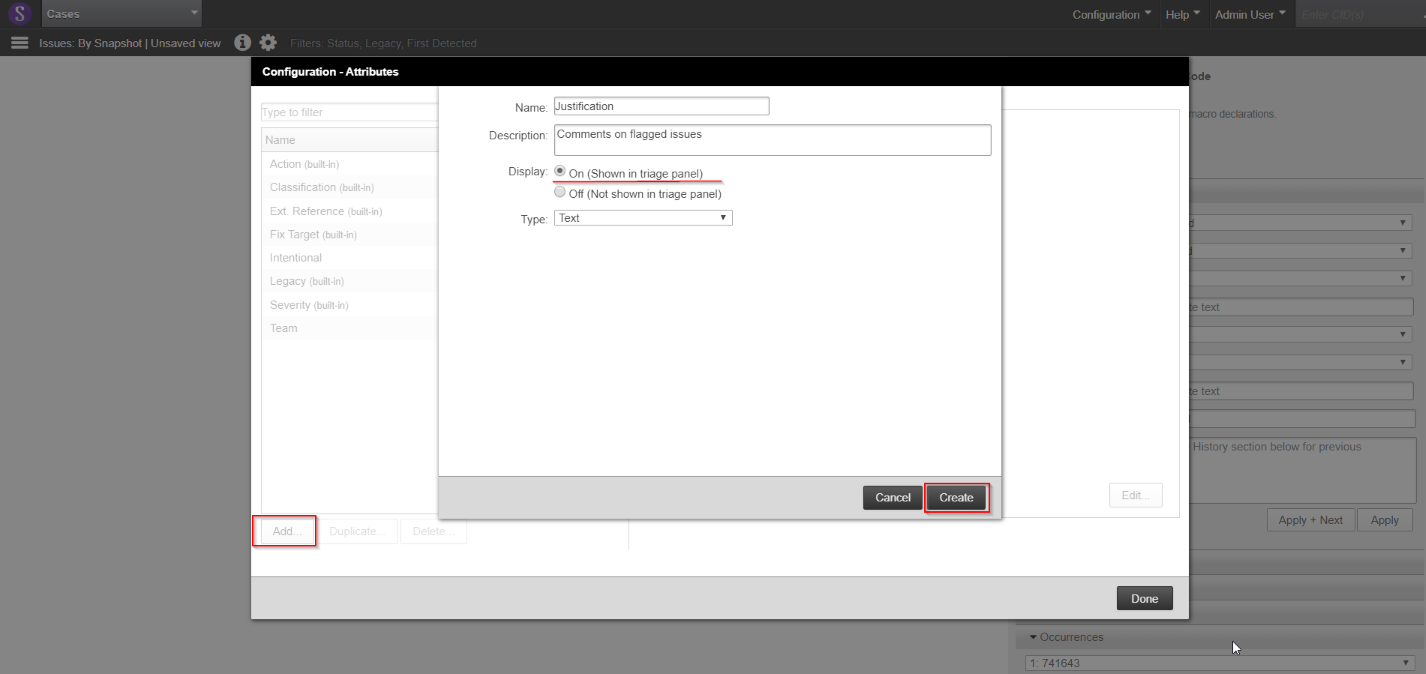Open the Cases project dropdown
Viewport: 1426px width, 674px height.
pyautogui.click(x=121, y=14)
